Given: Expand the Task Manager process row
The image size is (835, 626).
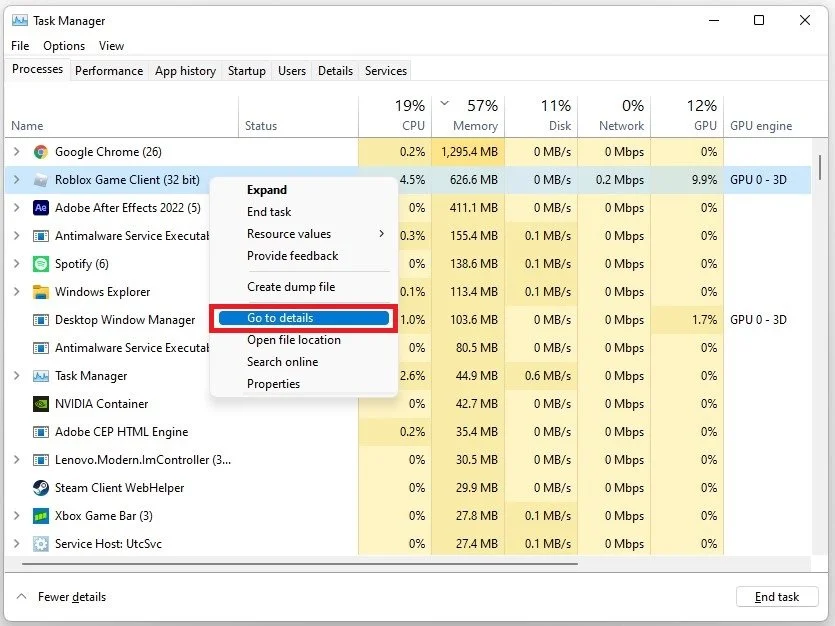Looking at the screenshot, I should click(17, 376).
